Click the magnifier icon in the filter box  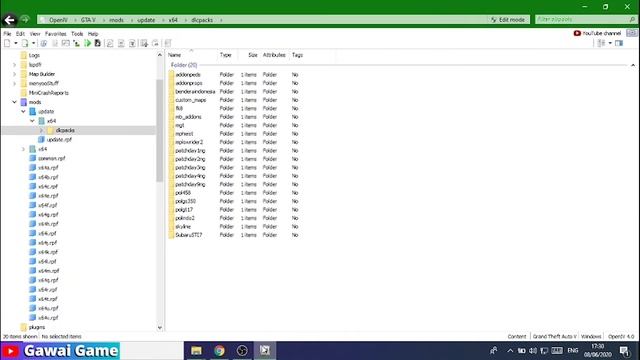point(632,20)
